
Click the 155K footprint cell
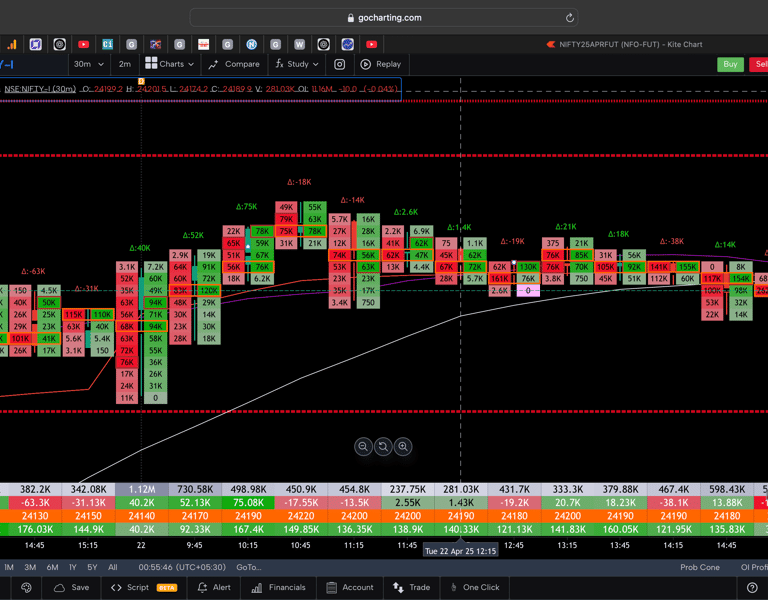[x=687, y=267]
